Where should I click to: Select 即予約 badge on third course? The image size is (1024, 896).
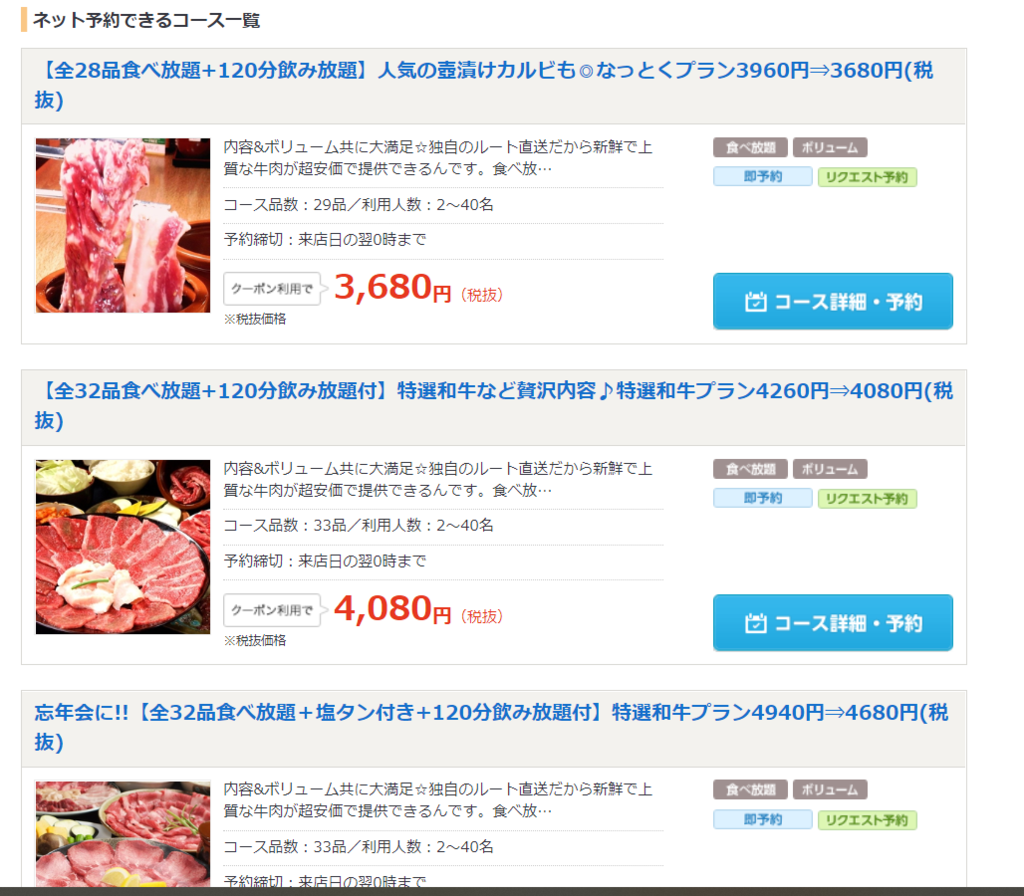pos(763,820)
